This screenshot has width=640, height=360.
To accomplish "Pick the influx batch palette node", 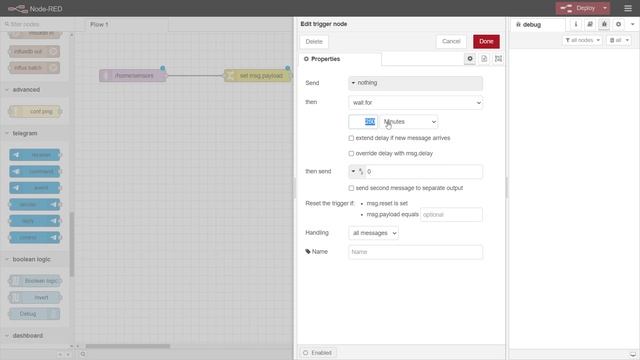I will click(35, 68).
